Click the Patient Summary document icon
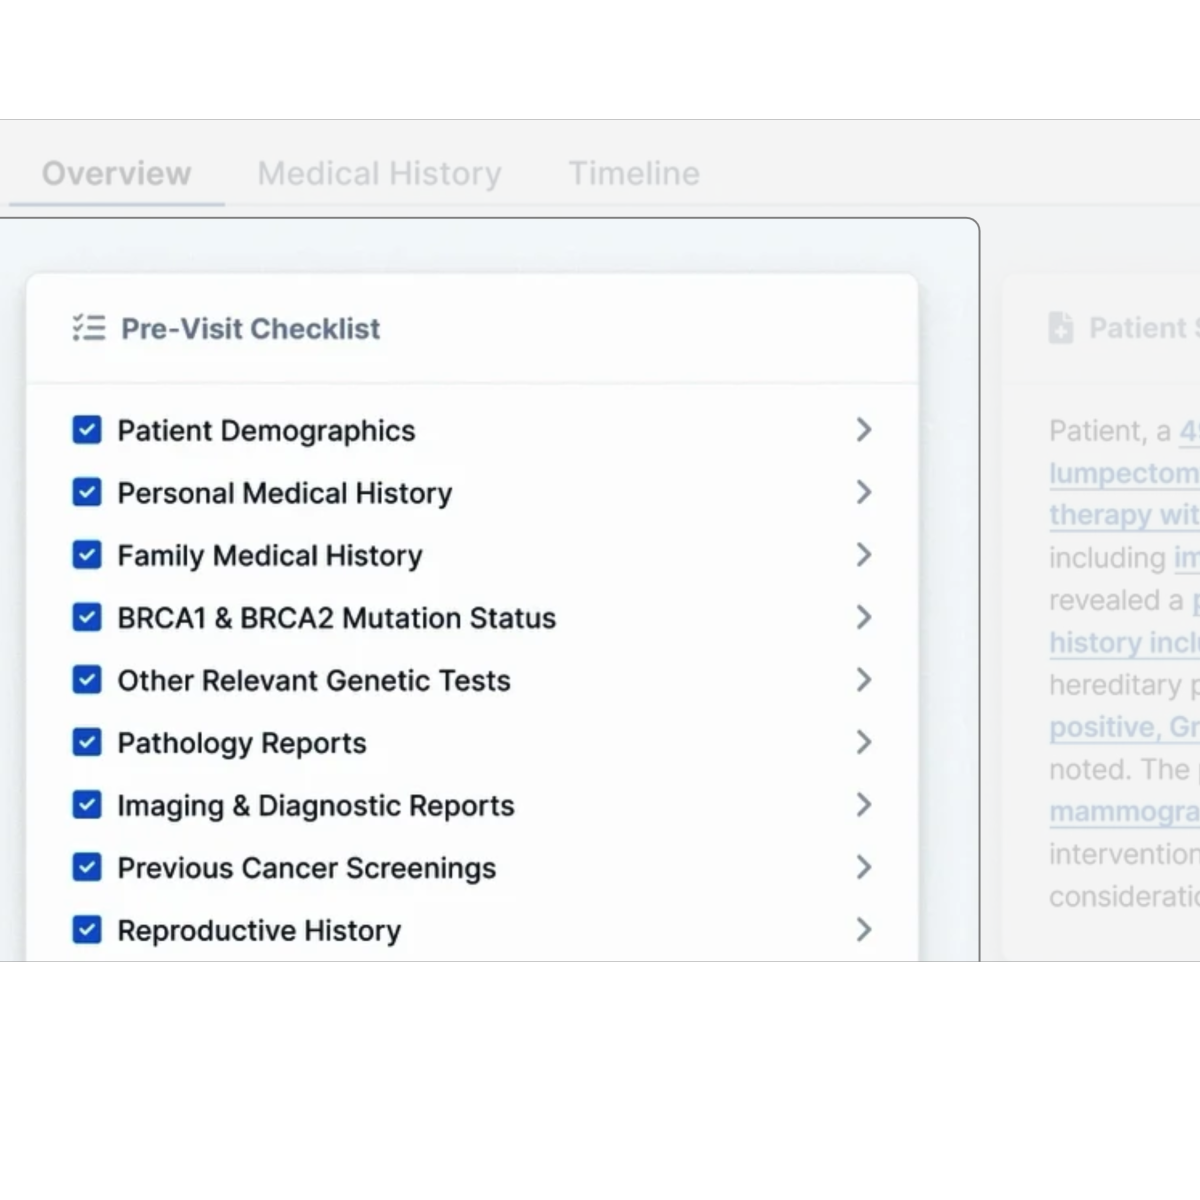Viewport: 1200px width, 1200px height. coord(1060,327)
